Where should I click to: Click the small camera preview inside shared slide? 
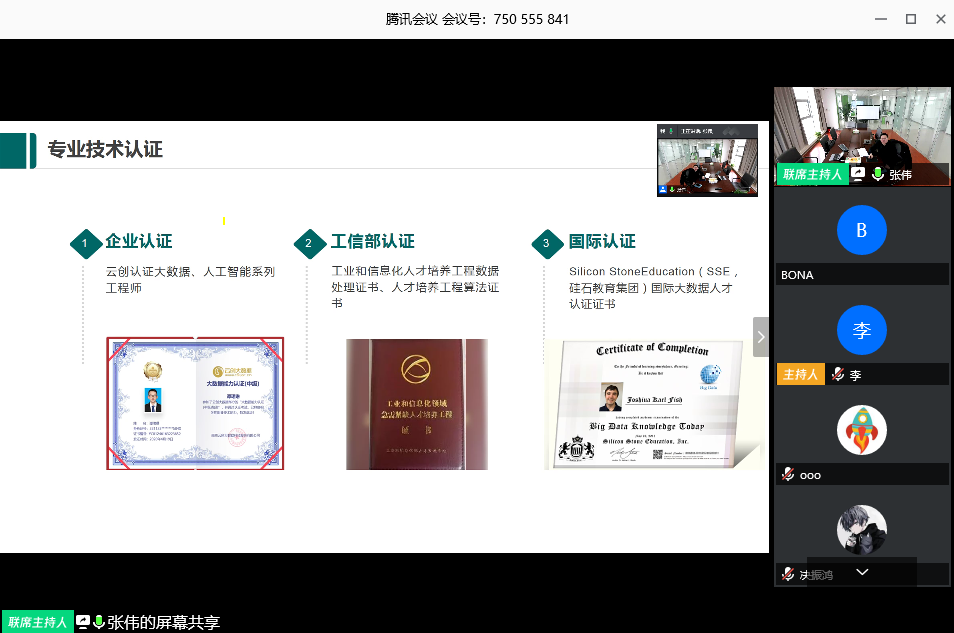pyautogui.click(x=707, y=160)
